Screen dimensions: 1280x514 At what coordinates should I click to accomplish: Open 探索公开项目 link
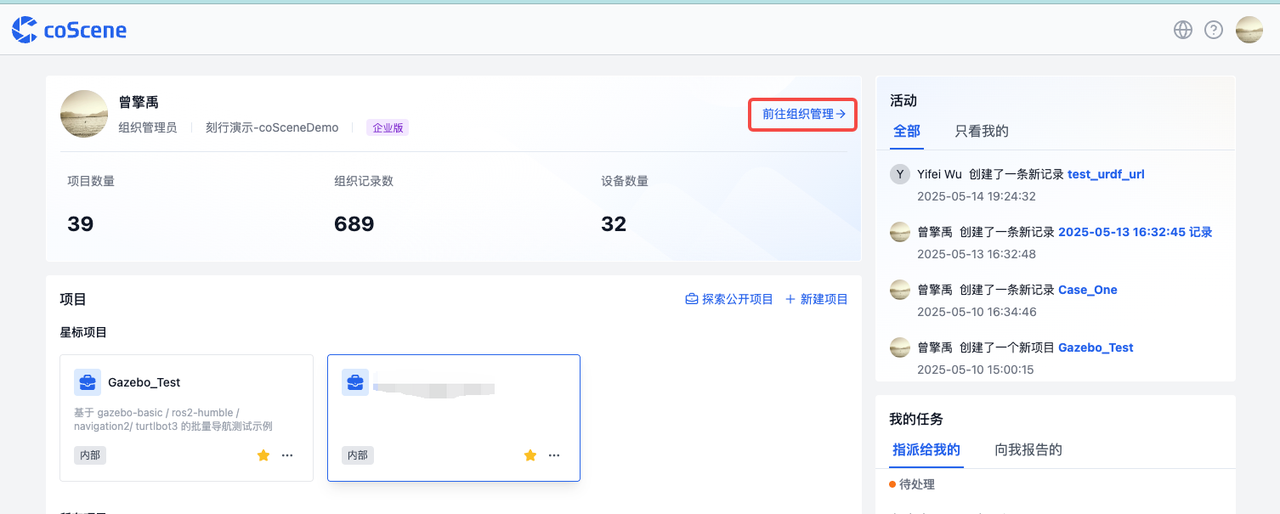729,299
